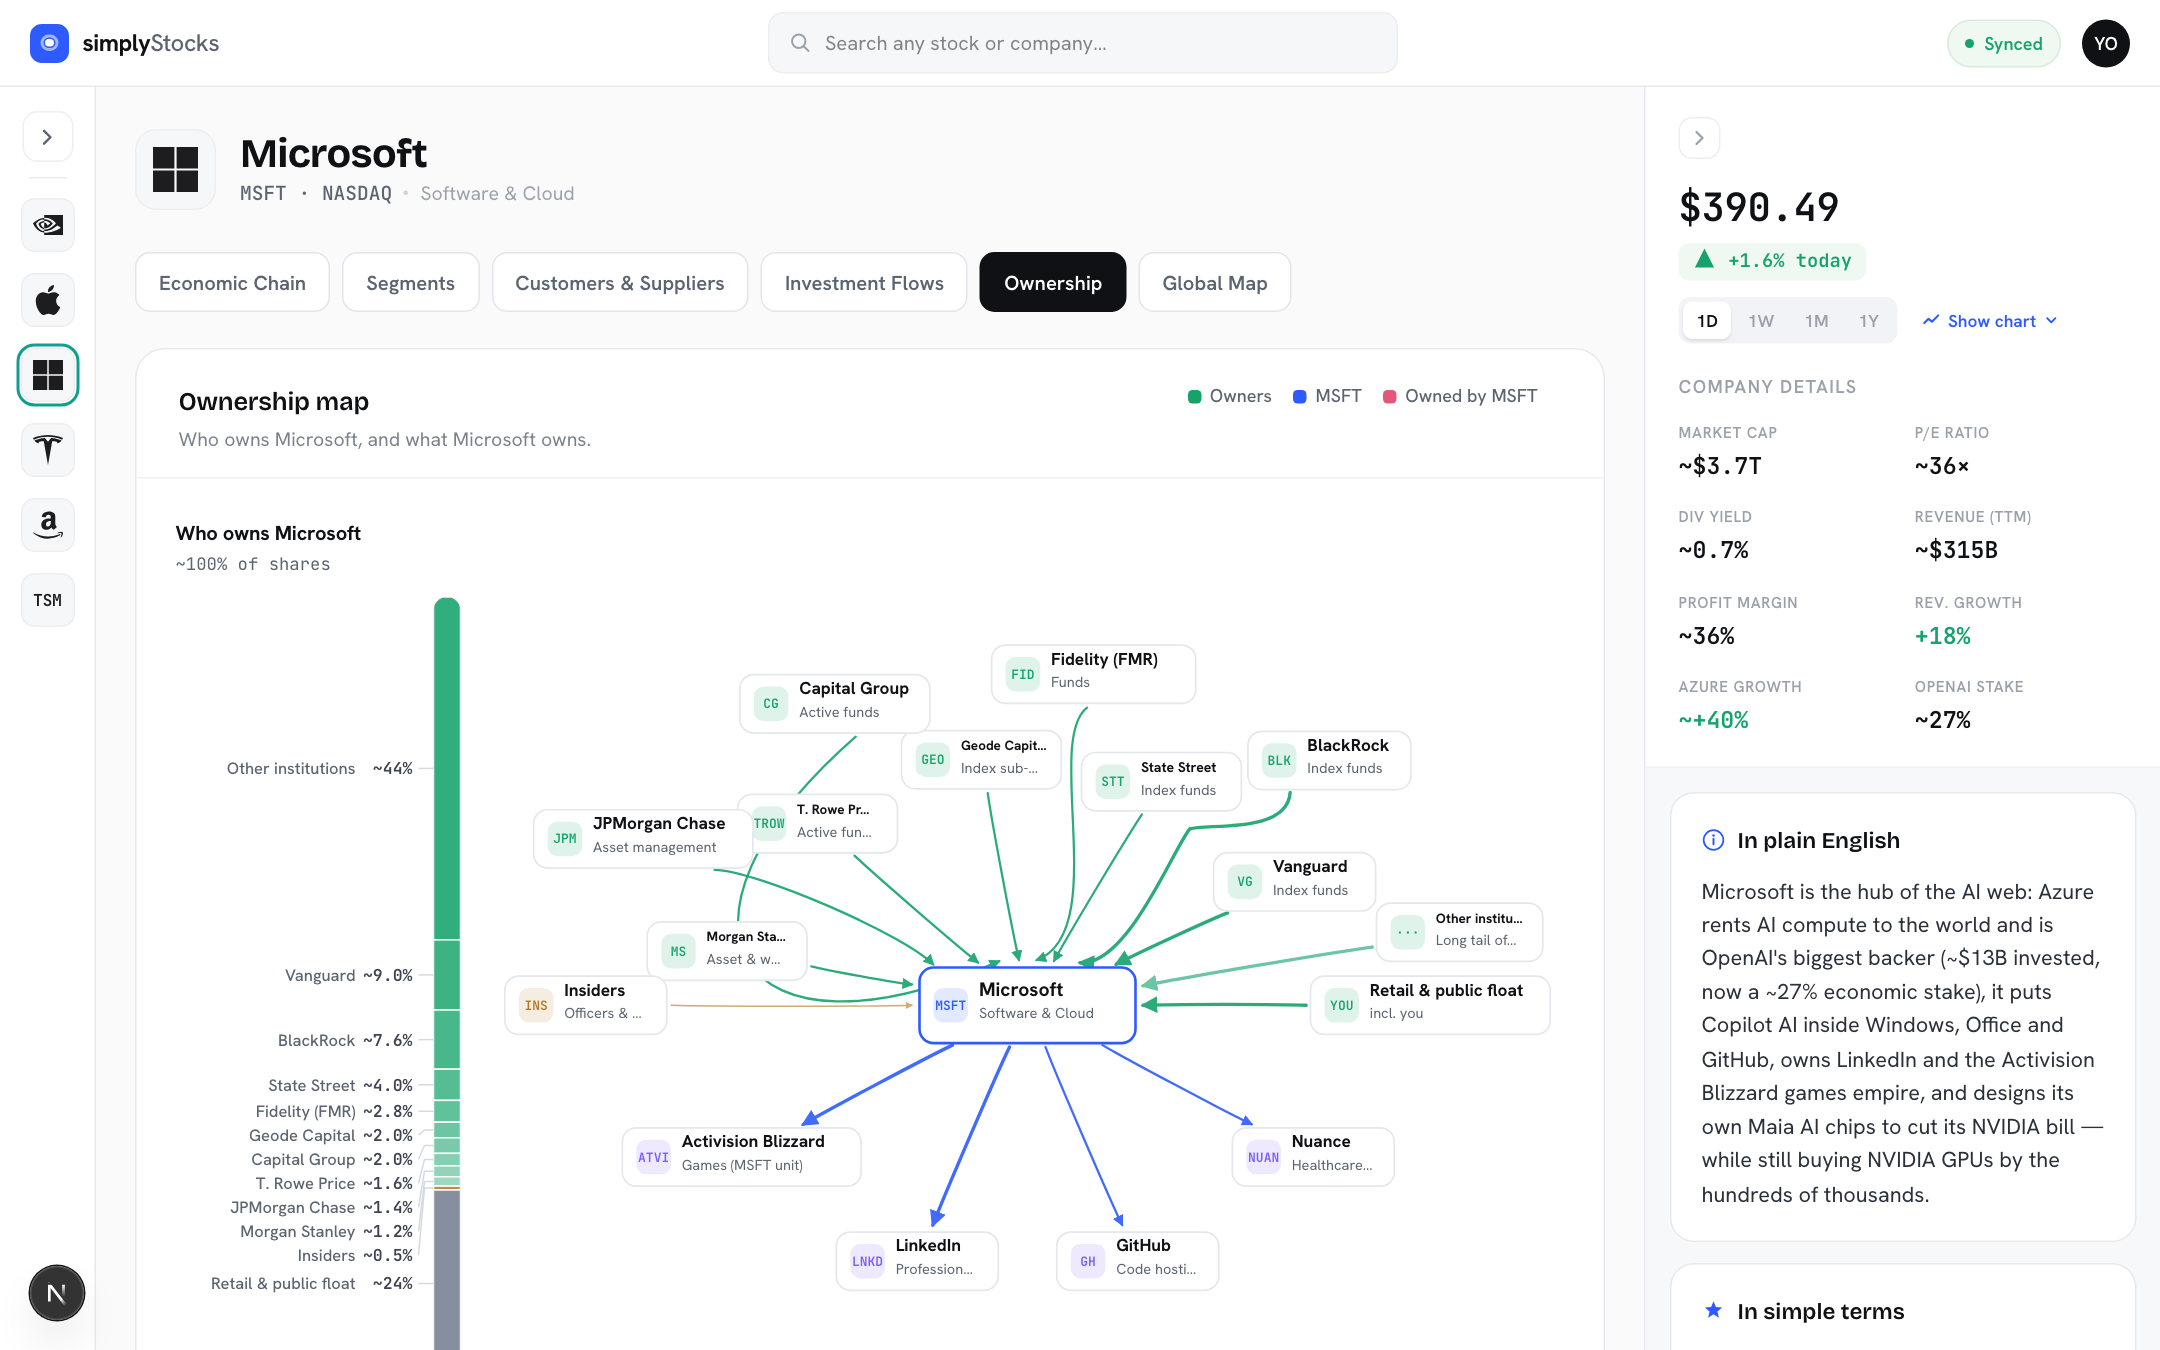2160x1350 pixels.
Task: Select the Apple icon in sidebar
Action: click(48, 300)
